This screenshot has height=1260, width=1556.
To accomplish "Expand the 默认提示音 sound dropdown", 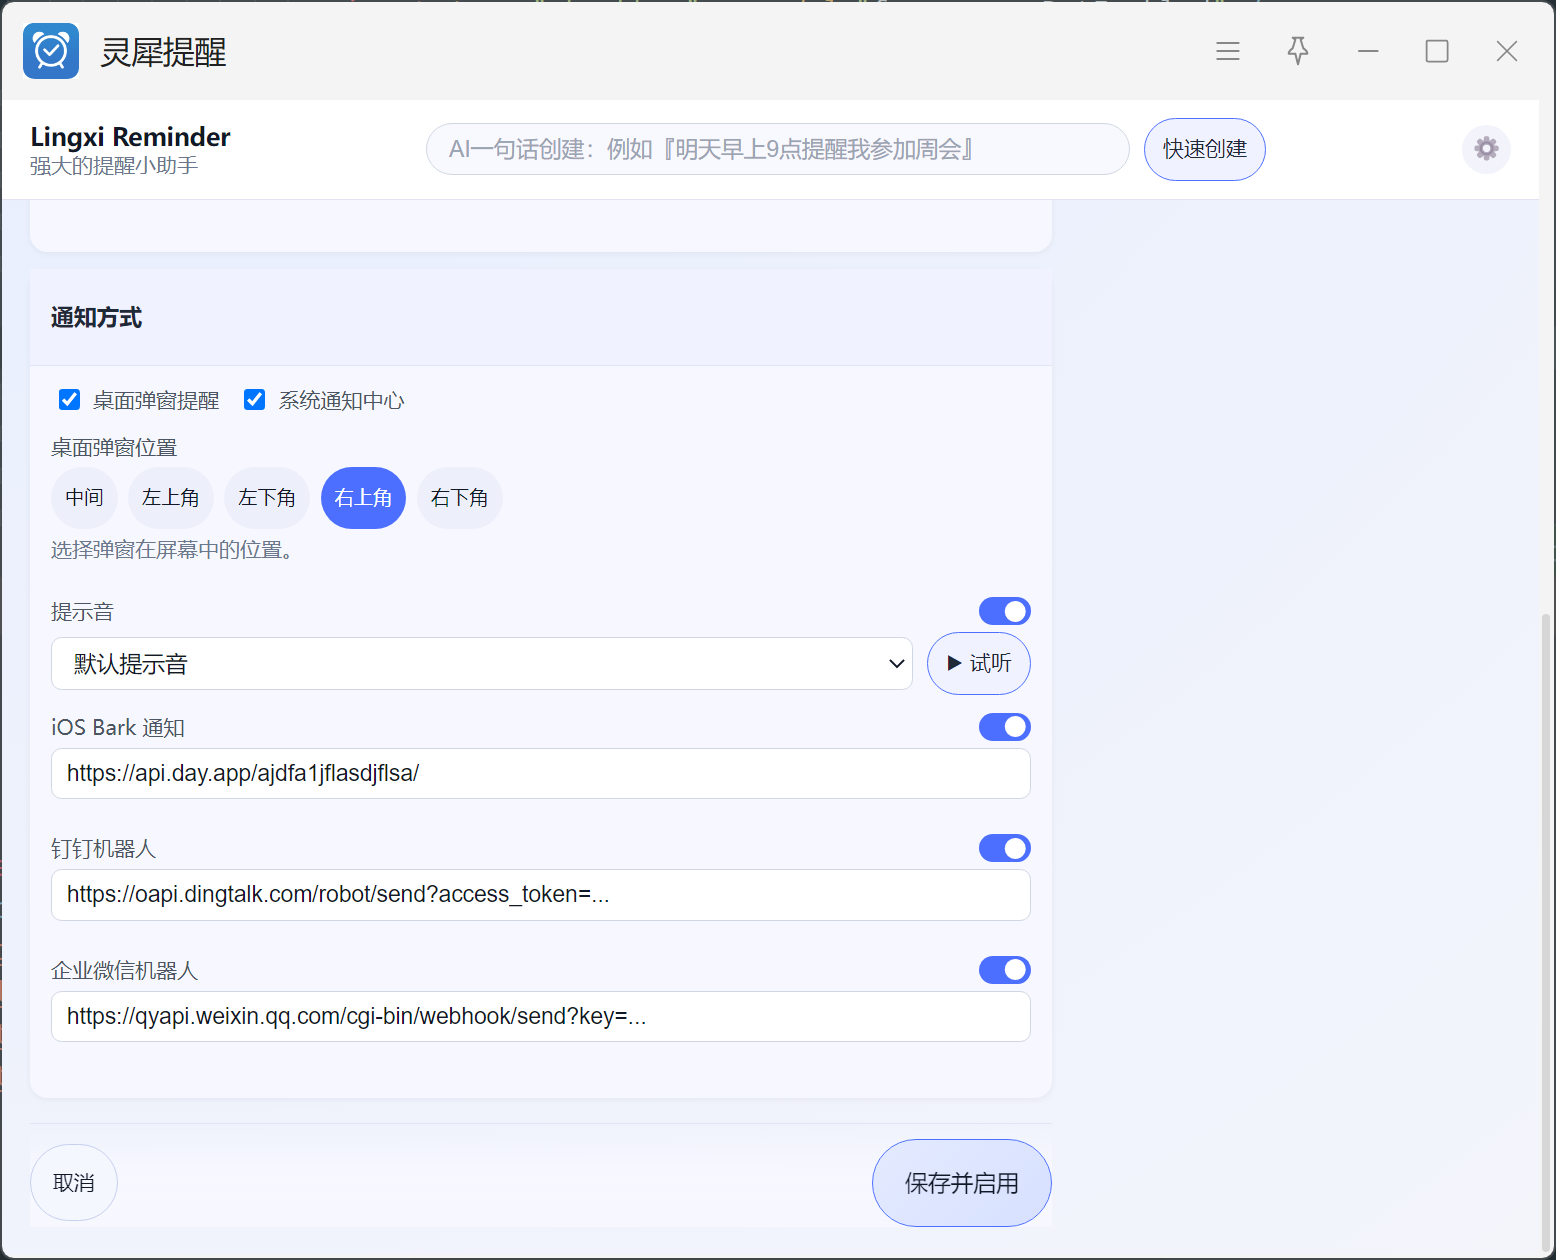I will (x=481, y=664).
